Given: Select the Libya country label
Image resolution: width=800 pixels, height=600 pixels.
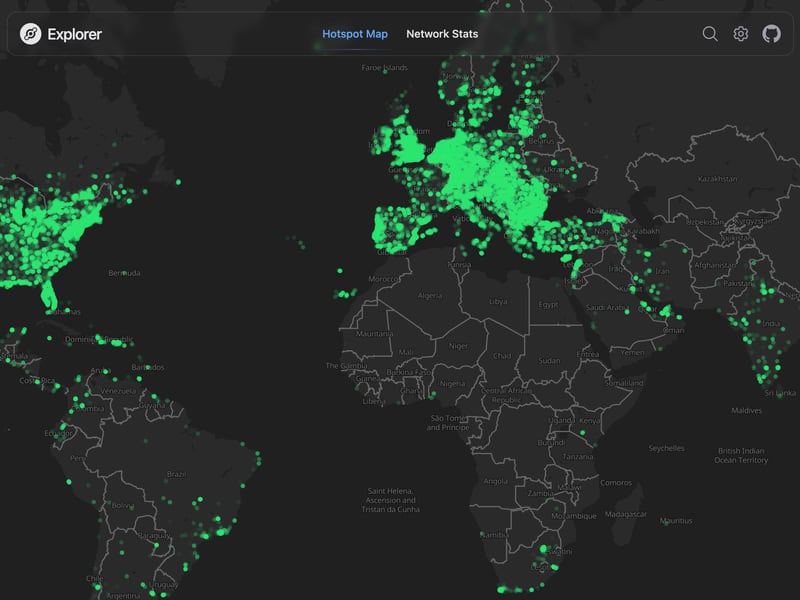Looking at the screenshot, I should [497, 301].
